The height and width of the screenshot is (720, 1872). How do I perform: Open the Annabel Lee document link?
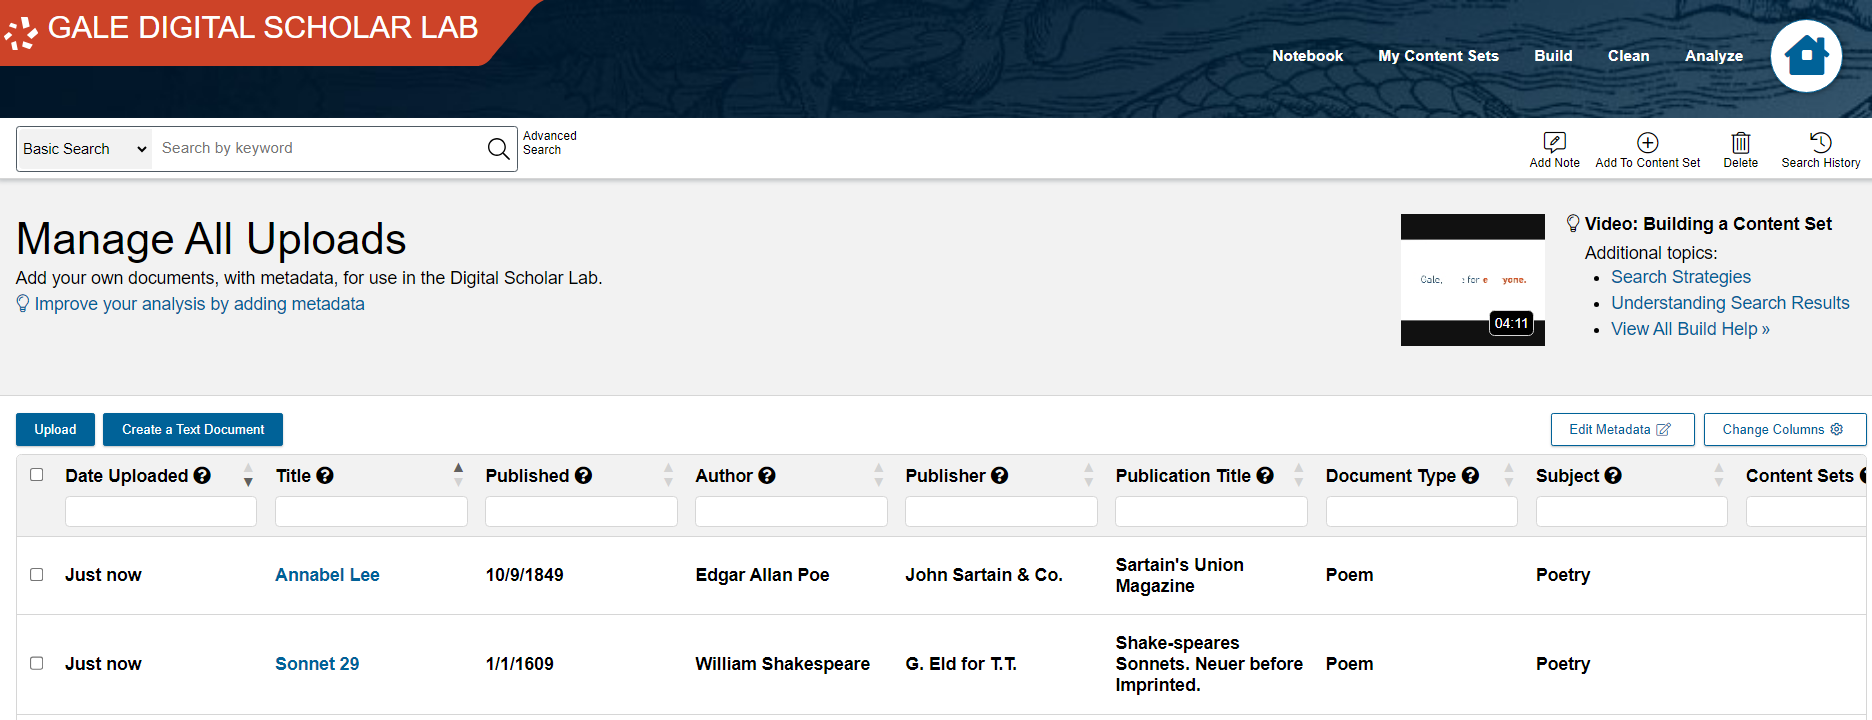pos(327,575)
